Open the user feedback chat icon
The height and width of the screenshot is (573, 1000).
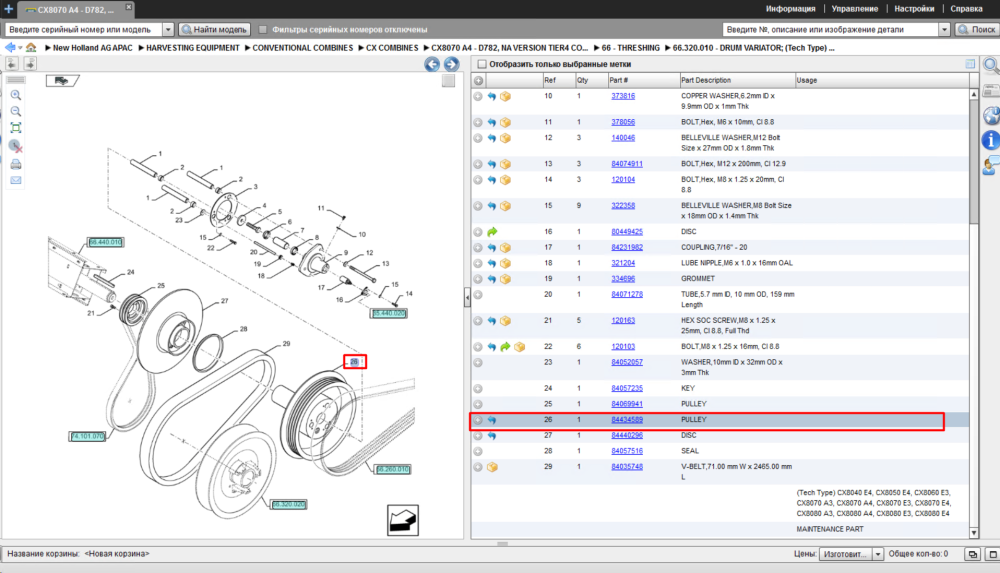(x=991, y=165)
